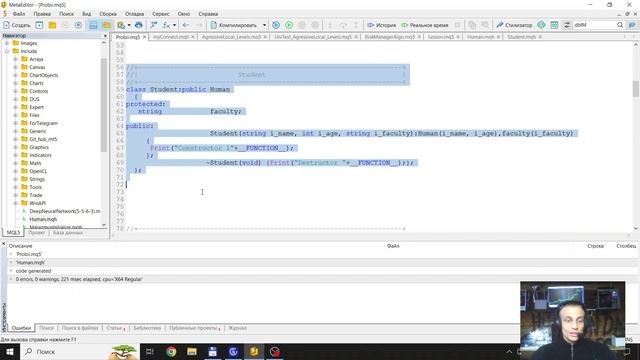Open Chrome from the taskbar
This screenshot has width=640, height=360.
171,351
